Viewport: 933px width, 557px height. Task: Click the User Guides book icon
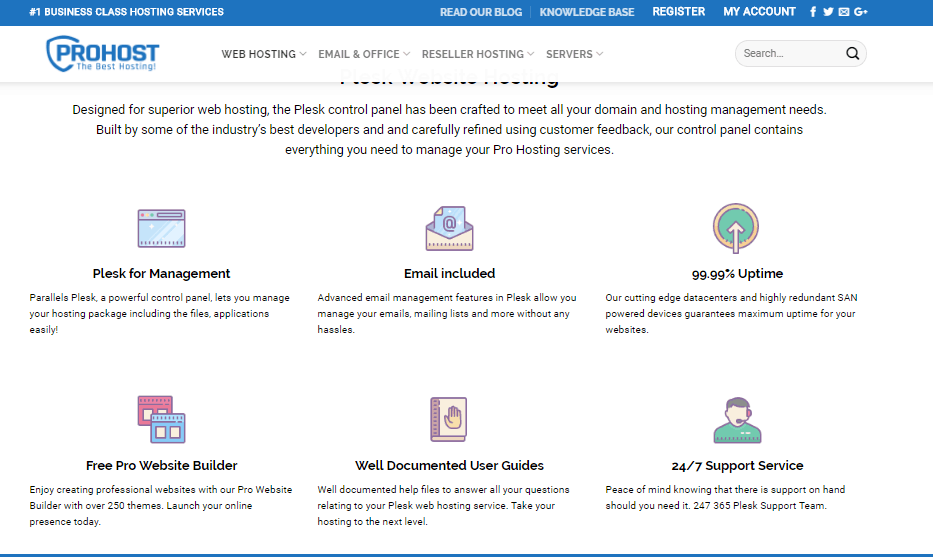[x=449, y=420]
